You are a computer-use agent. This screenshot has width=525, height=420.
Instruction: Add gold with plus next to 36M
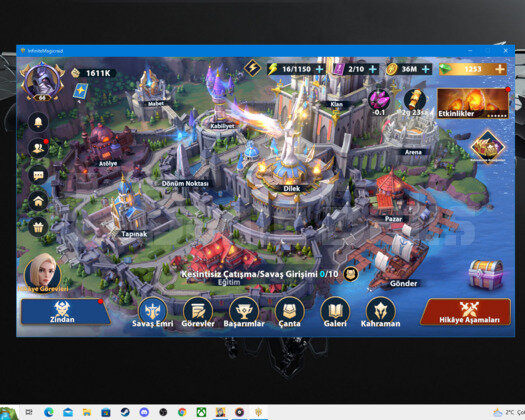click(x=426, y=69)
